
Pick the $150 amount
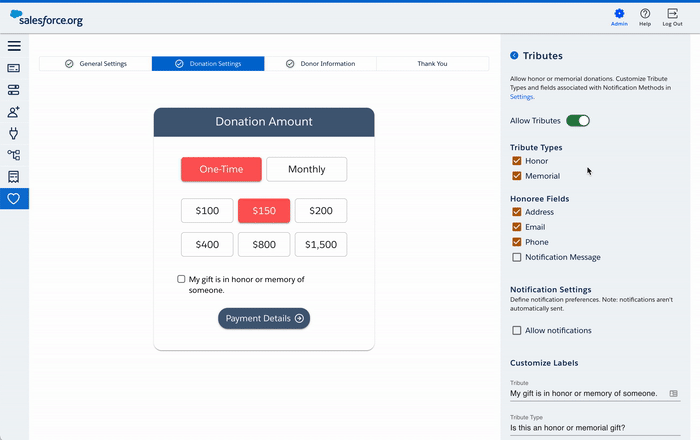click(264, 211)
